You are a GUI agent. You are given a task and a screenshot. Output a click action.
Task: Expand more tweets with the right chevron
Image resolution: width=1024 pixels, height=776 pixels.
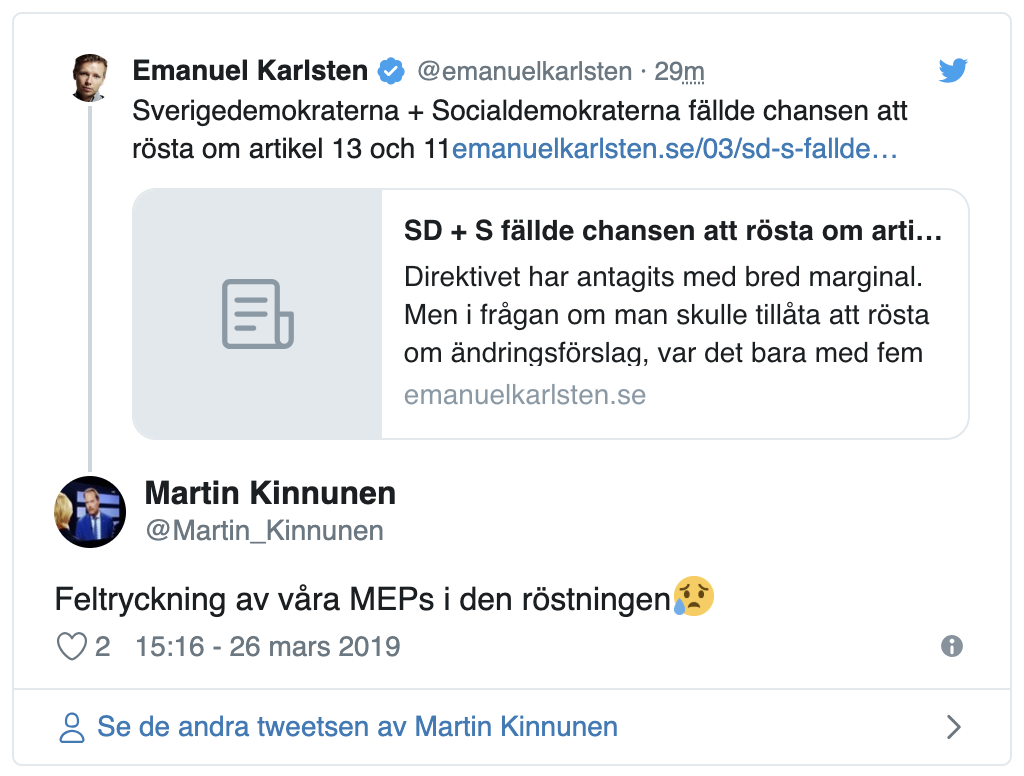point(953,727)
